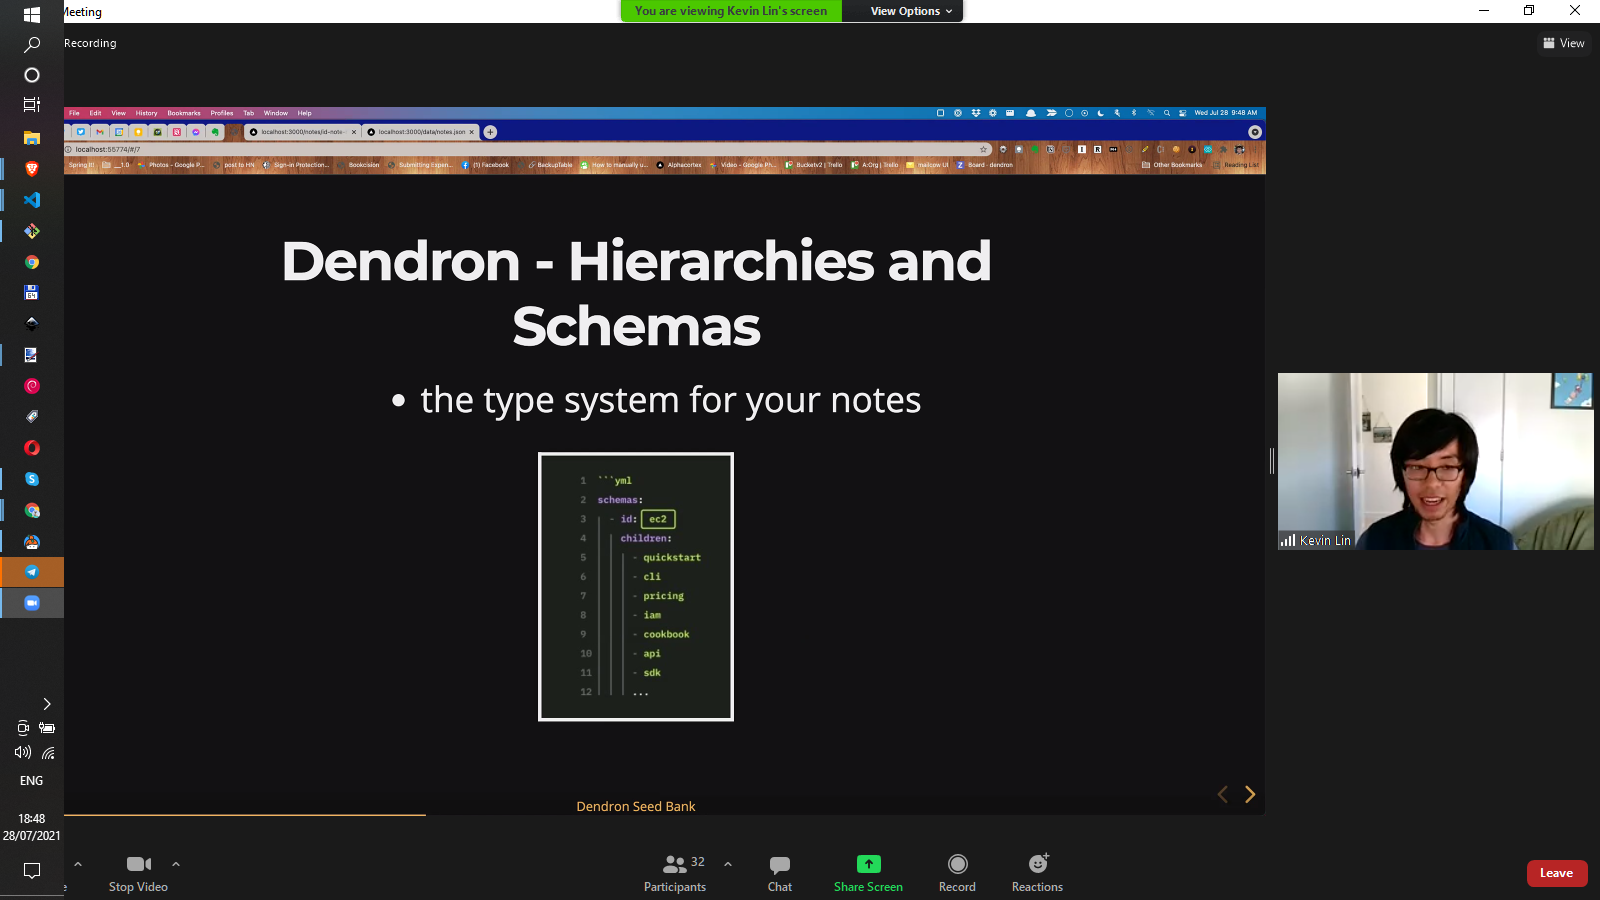Open the View layout button at top right
The height and width of the screenshot is (900, 1600).
point(1564,43)
